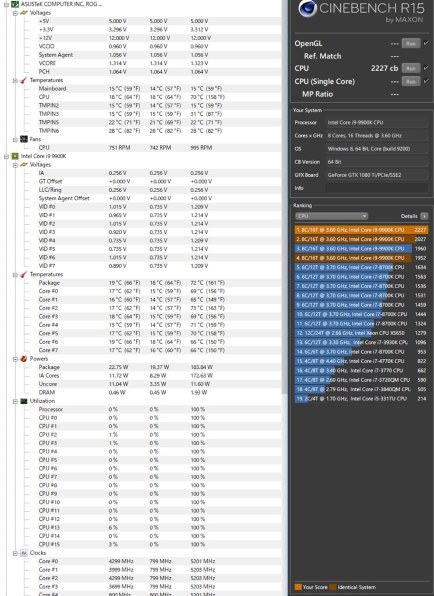Click the Utilization icon in the tree
The width and height of the screenshot is (434, 596).
click(24, 401)
